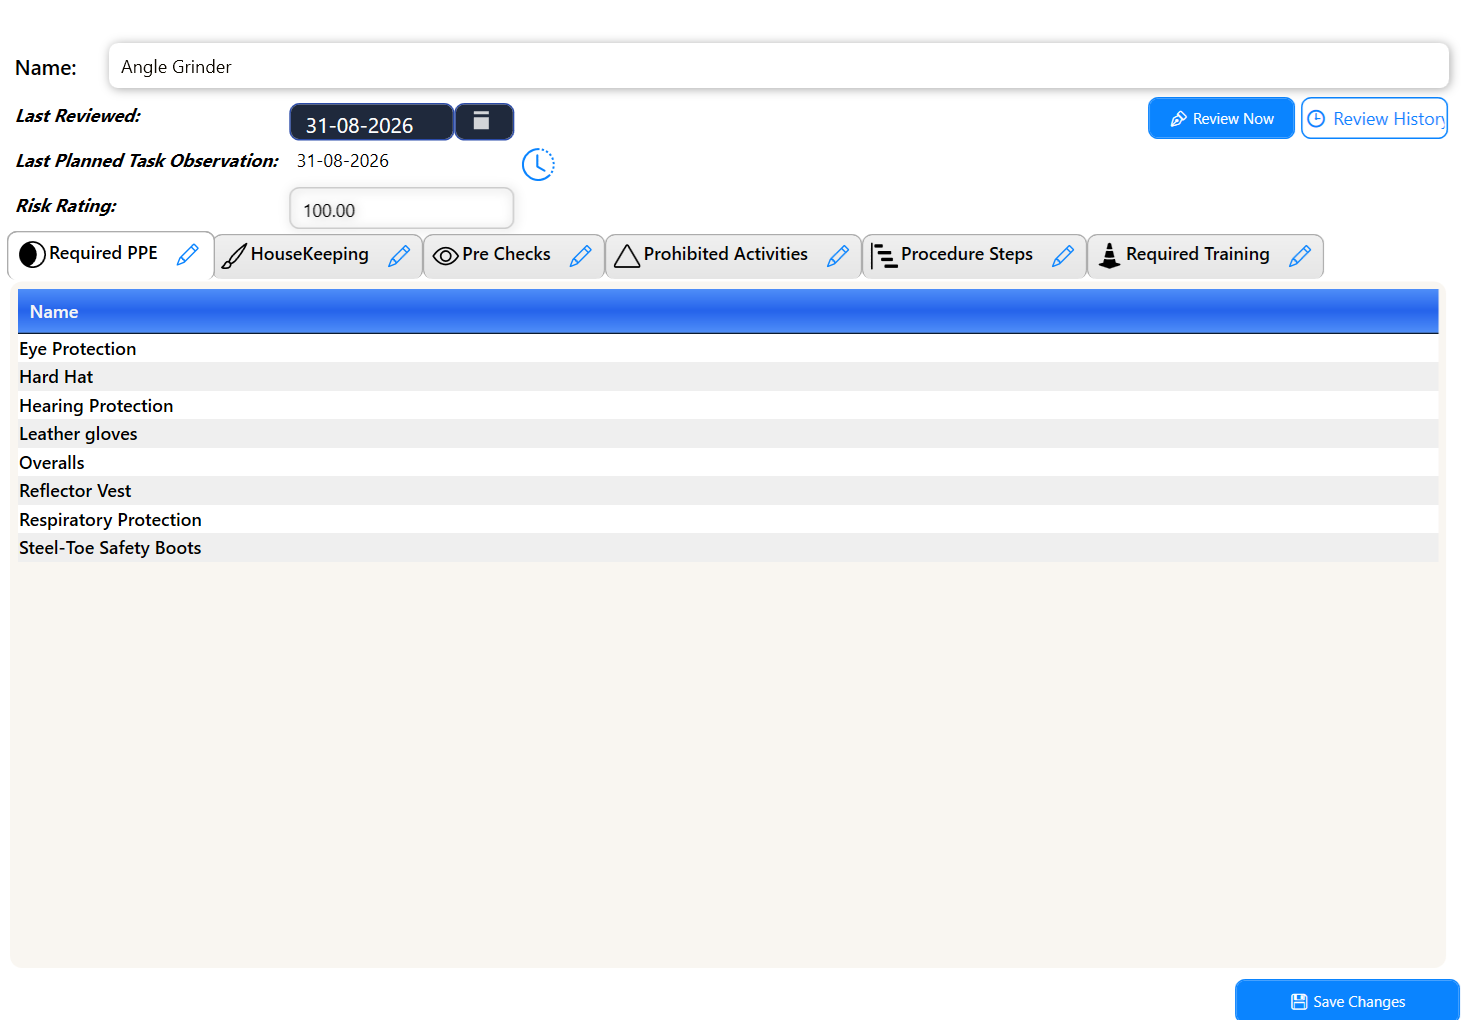Click the pencil icon on HouseKeeping tab
This screenshot has height=1020, width=1461.
[x=399, y=256]
